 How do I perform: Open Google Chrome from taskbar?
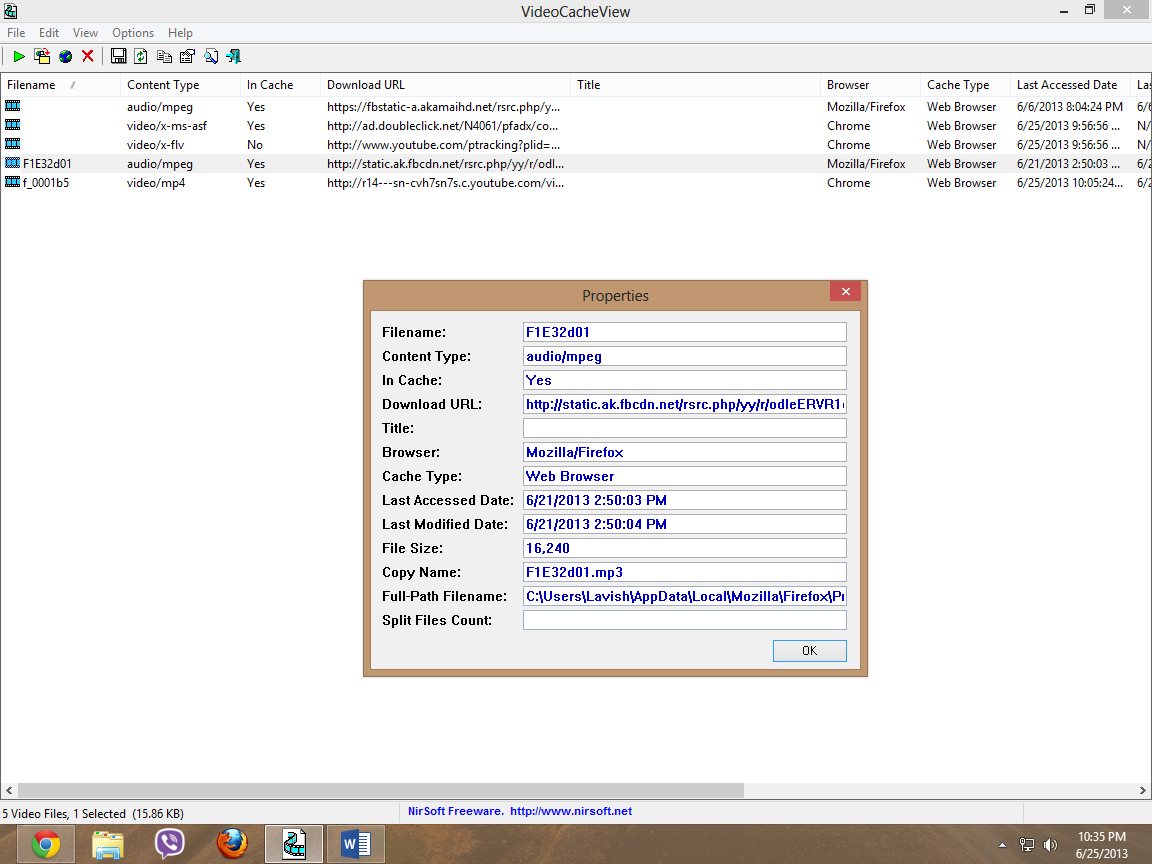(46, 843)
